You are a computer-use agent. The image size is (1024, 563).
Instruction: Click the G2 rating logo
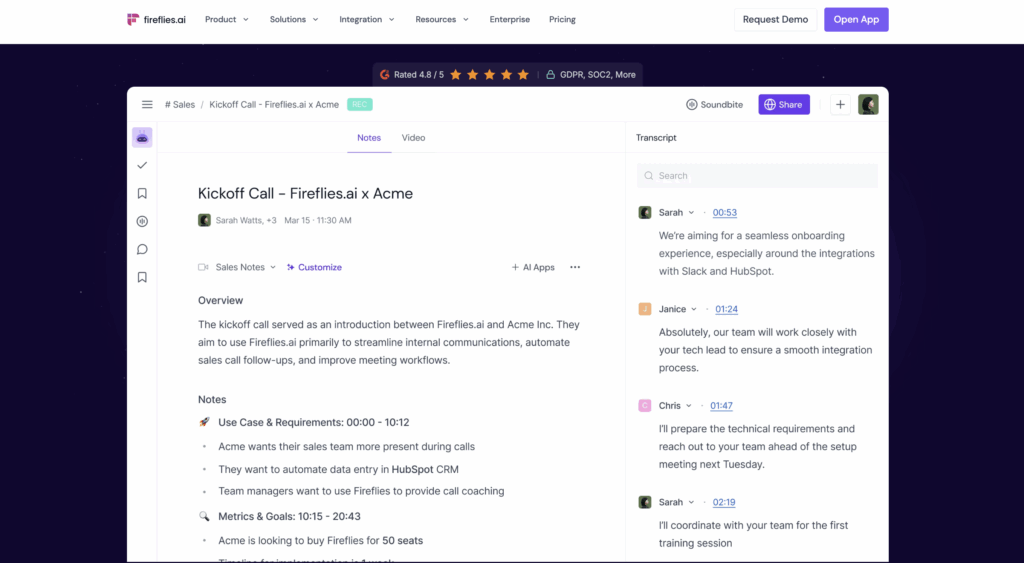[385, 74]
